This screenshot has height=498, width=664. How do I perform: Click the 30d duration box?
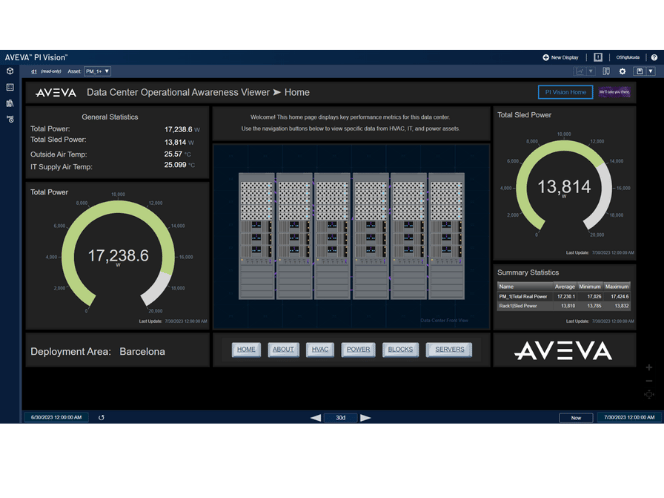[340, 418]
